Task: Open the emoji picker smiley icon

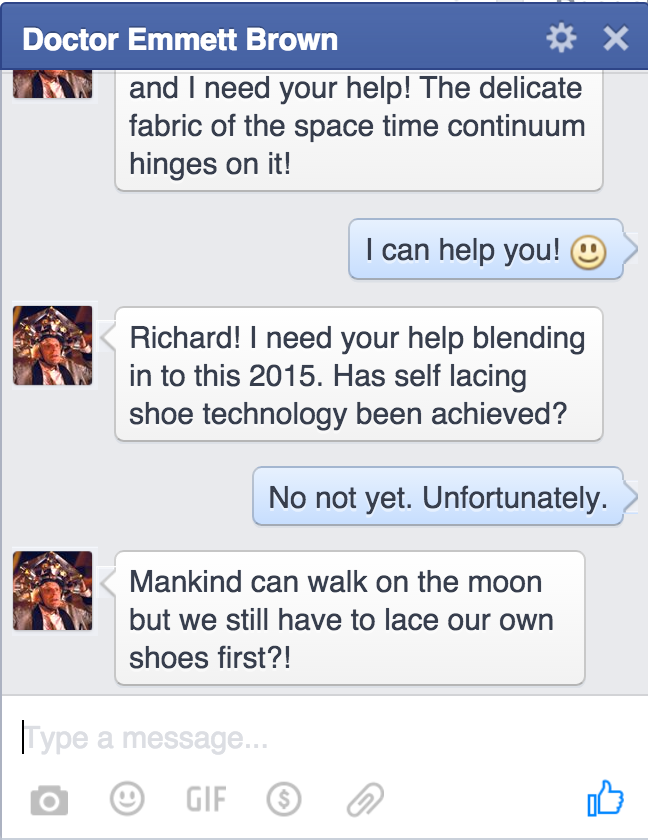Action: [126, 798]
